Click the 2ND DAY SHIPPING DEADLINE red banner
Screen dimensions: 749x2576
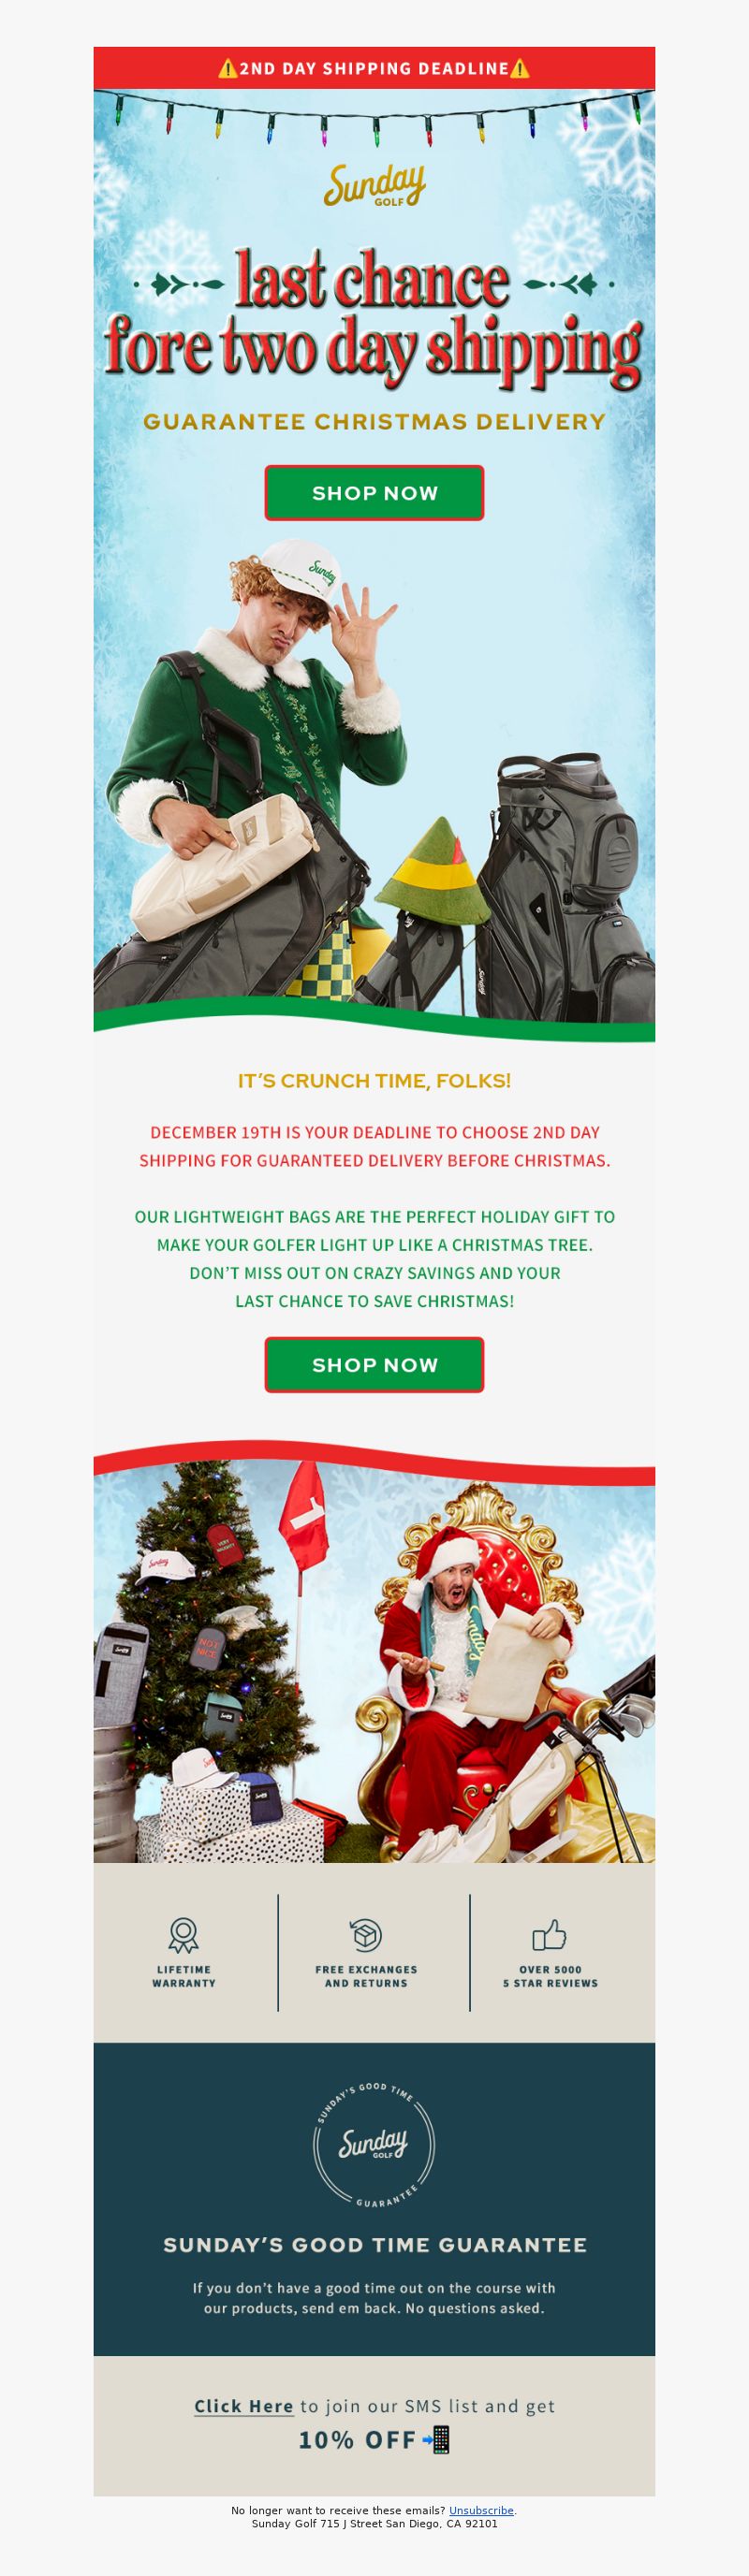click(374, 68)
